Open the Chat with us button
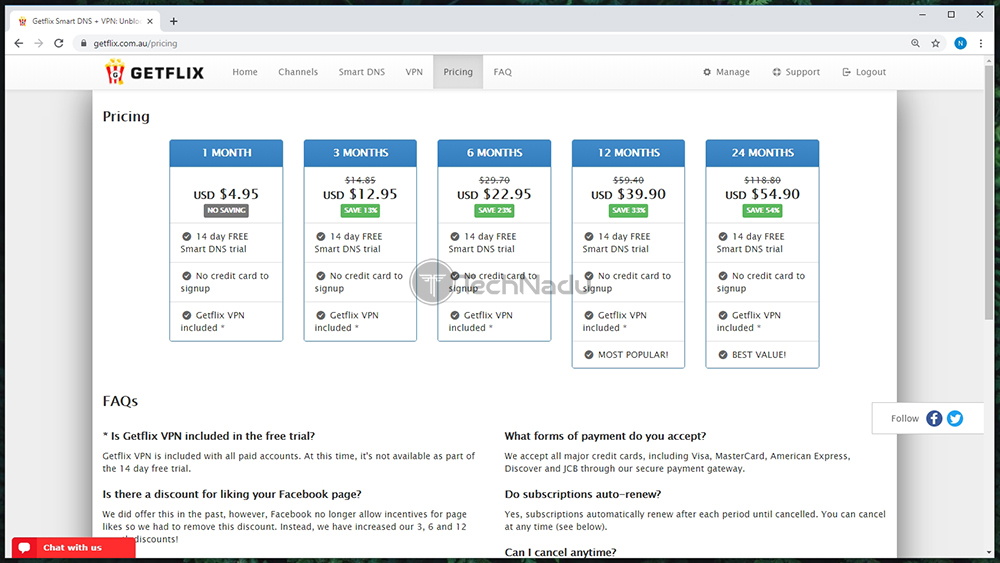1000x563 pixels. 73,548
